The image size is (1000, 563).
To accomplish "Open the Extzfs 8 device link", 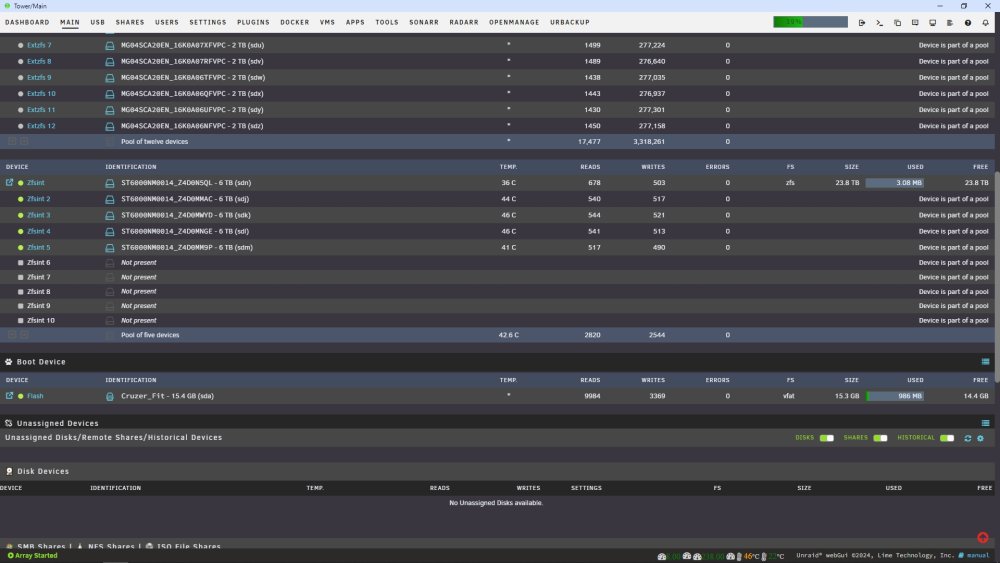I will point(39,61).
